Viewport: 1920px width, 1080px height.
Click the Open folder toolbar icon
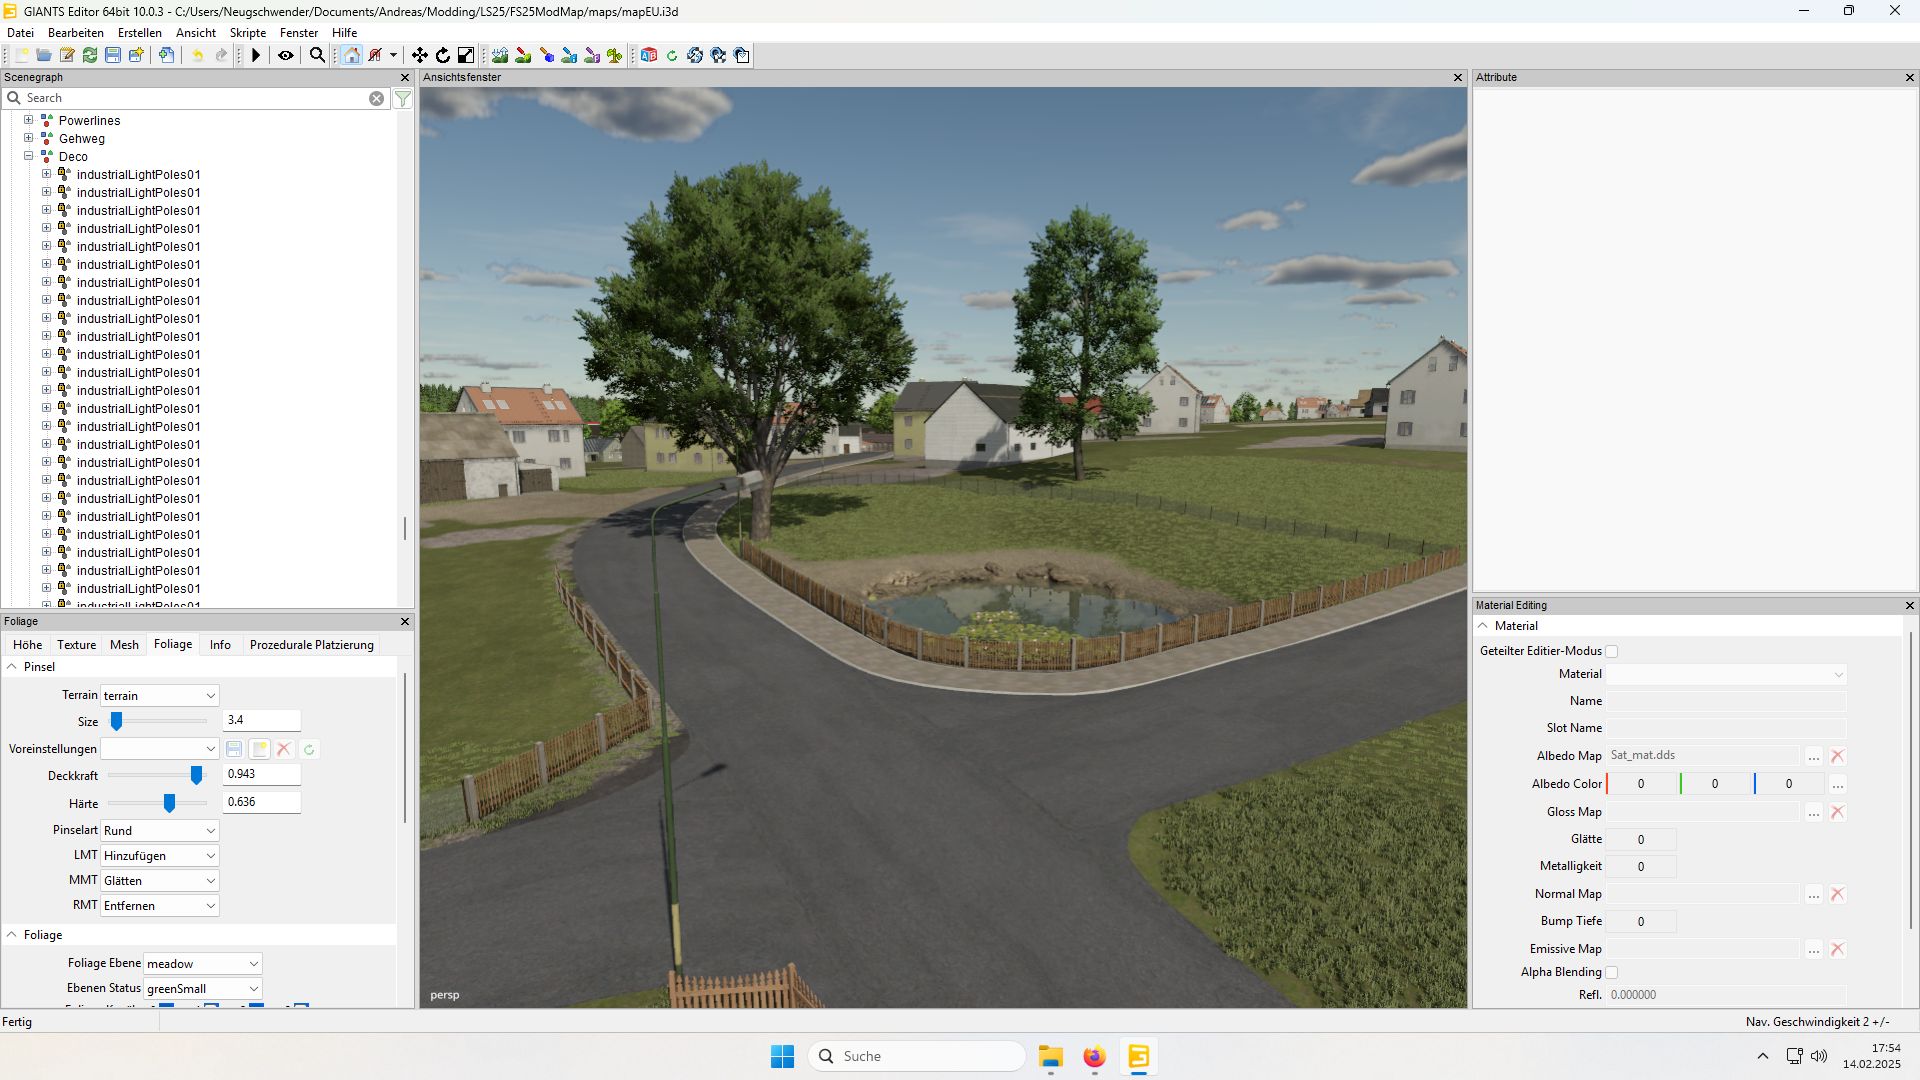[x=44, y=55]
